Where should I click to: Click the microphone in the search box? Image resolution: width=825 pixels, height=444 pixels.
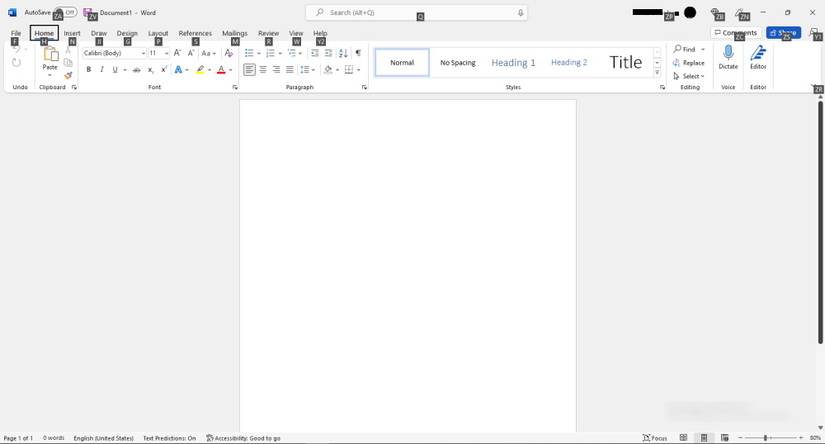pyautogui.click(x=520, y=13)
